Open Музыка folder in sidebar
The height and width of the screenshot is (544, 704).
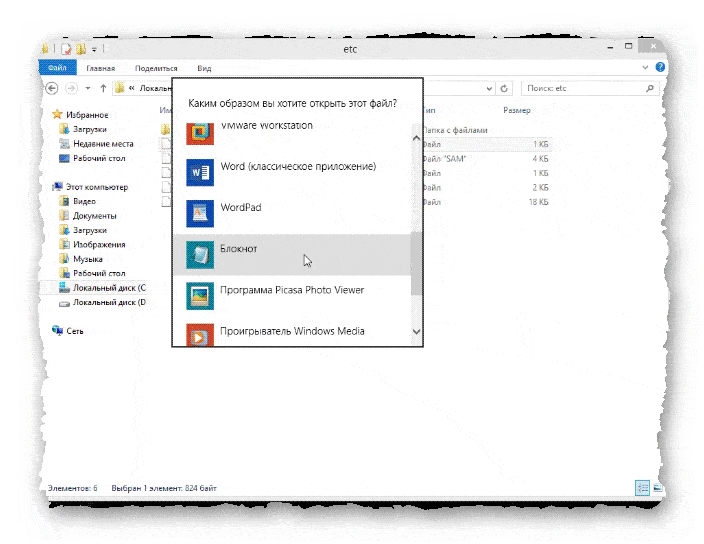(88, 259)
